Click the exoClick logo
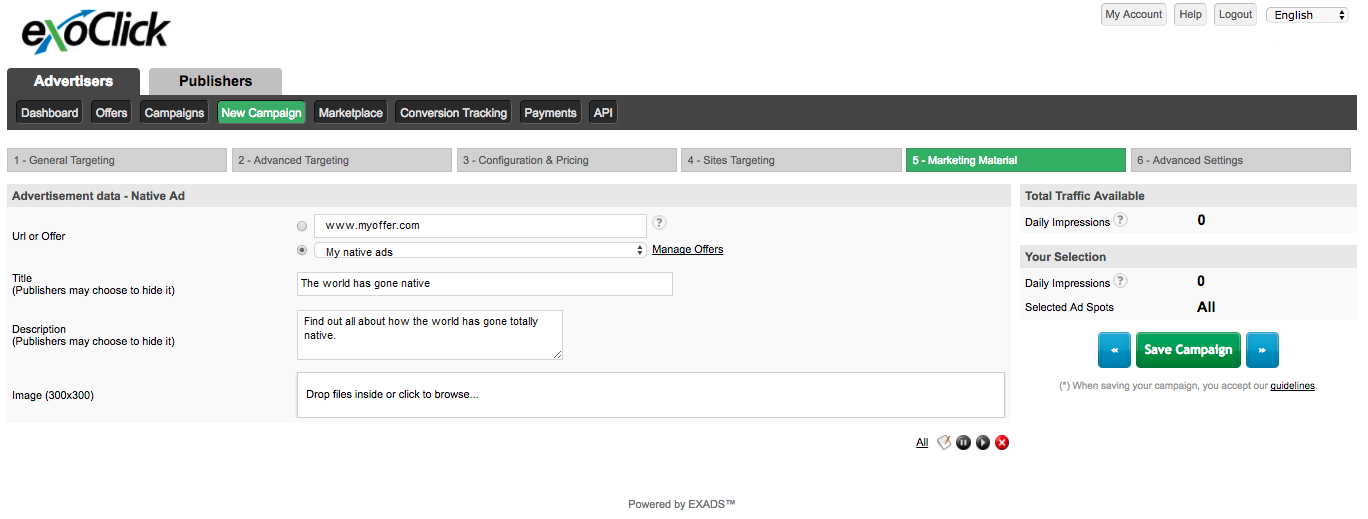 [95, 32]
